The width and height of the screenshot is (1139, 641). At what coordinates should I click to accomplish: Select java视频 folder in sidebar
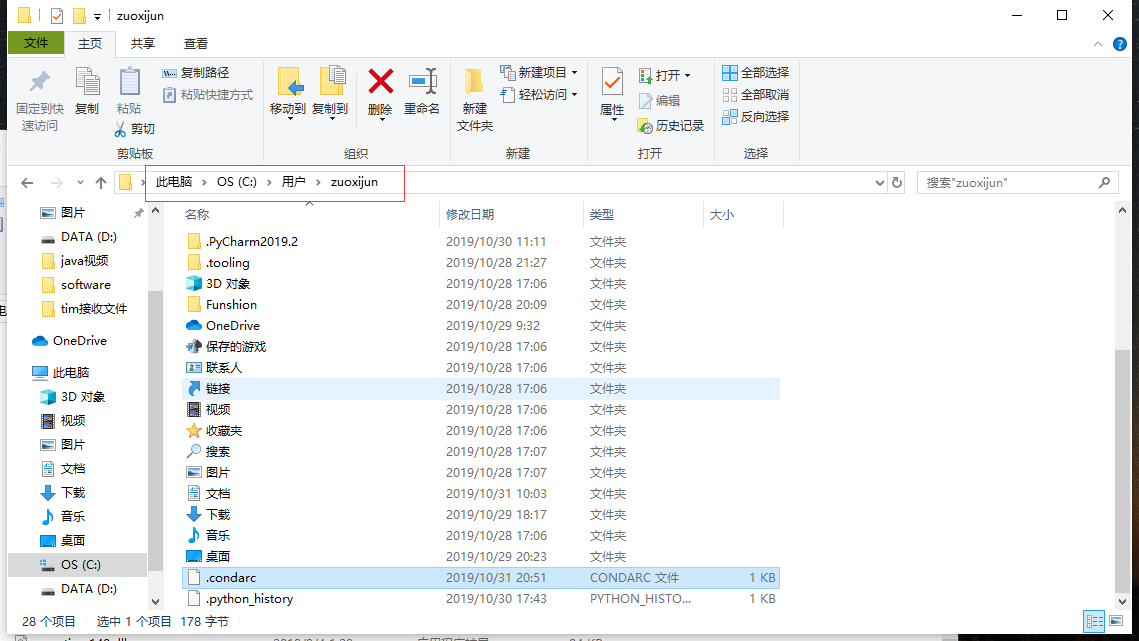pos(75,260)
